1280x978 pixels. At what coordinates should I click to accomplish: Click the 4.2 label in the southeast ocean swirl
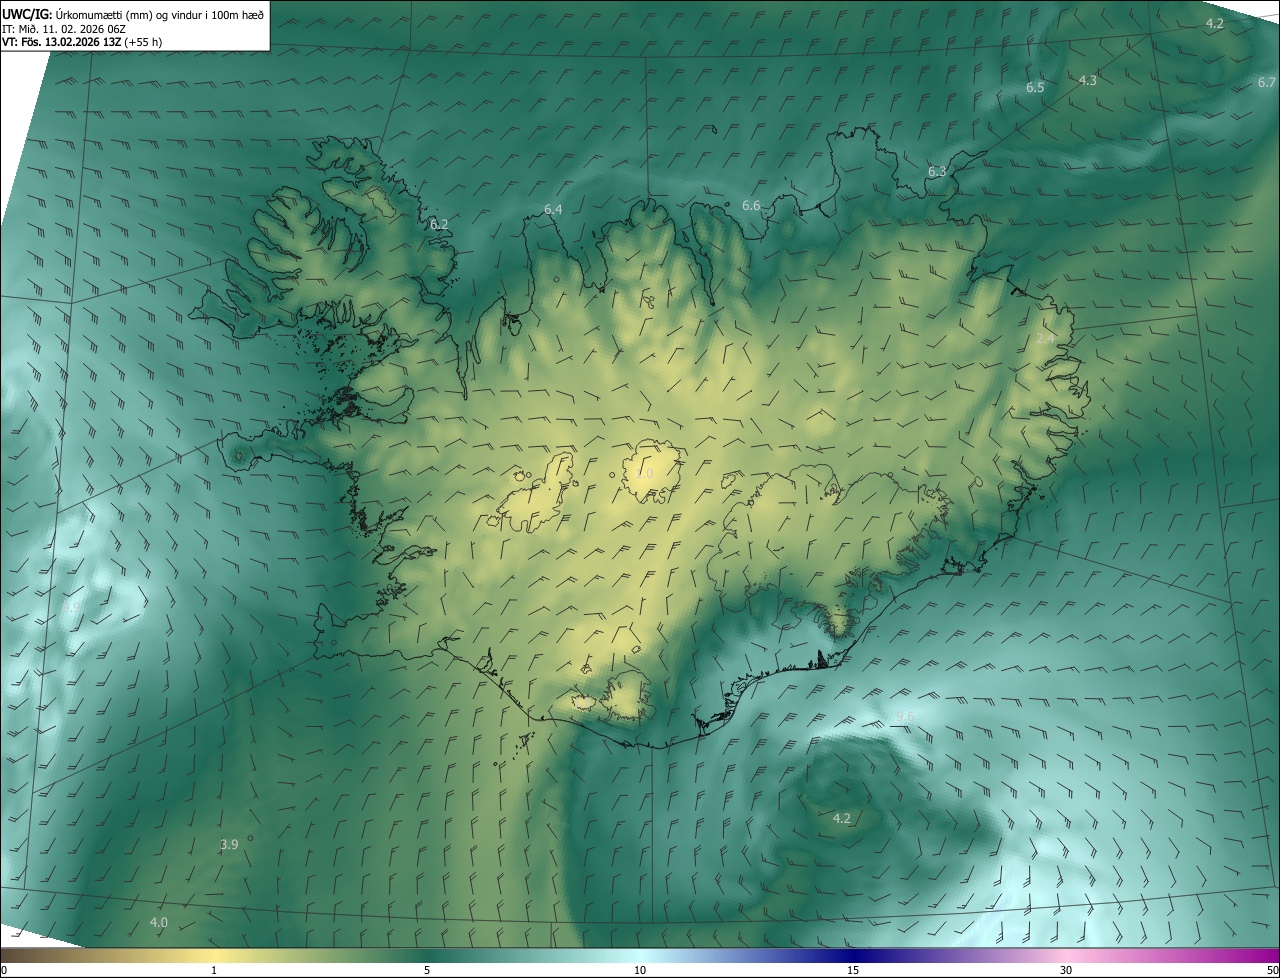[842, 818]
